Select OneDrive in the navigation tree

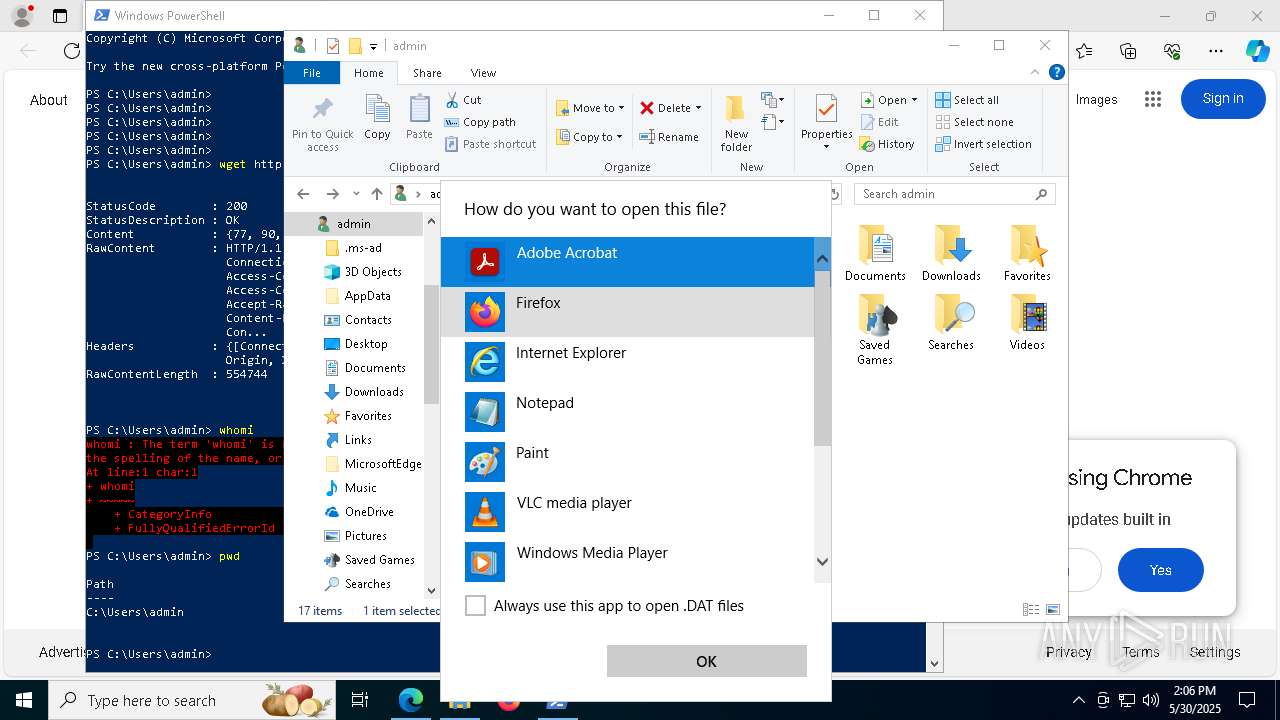(x=358, y=512)
